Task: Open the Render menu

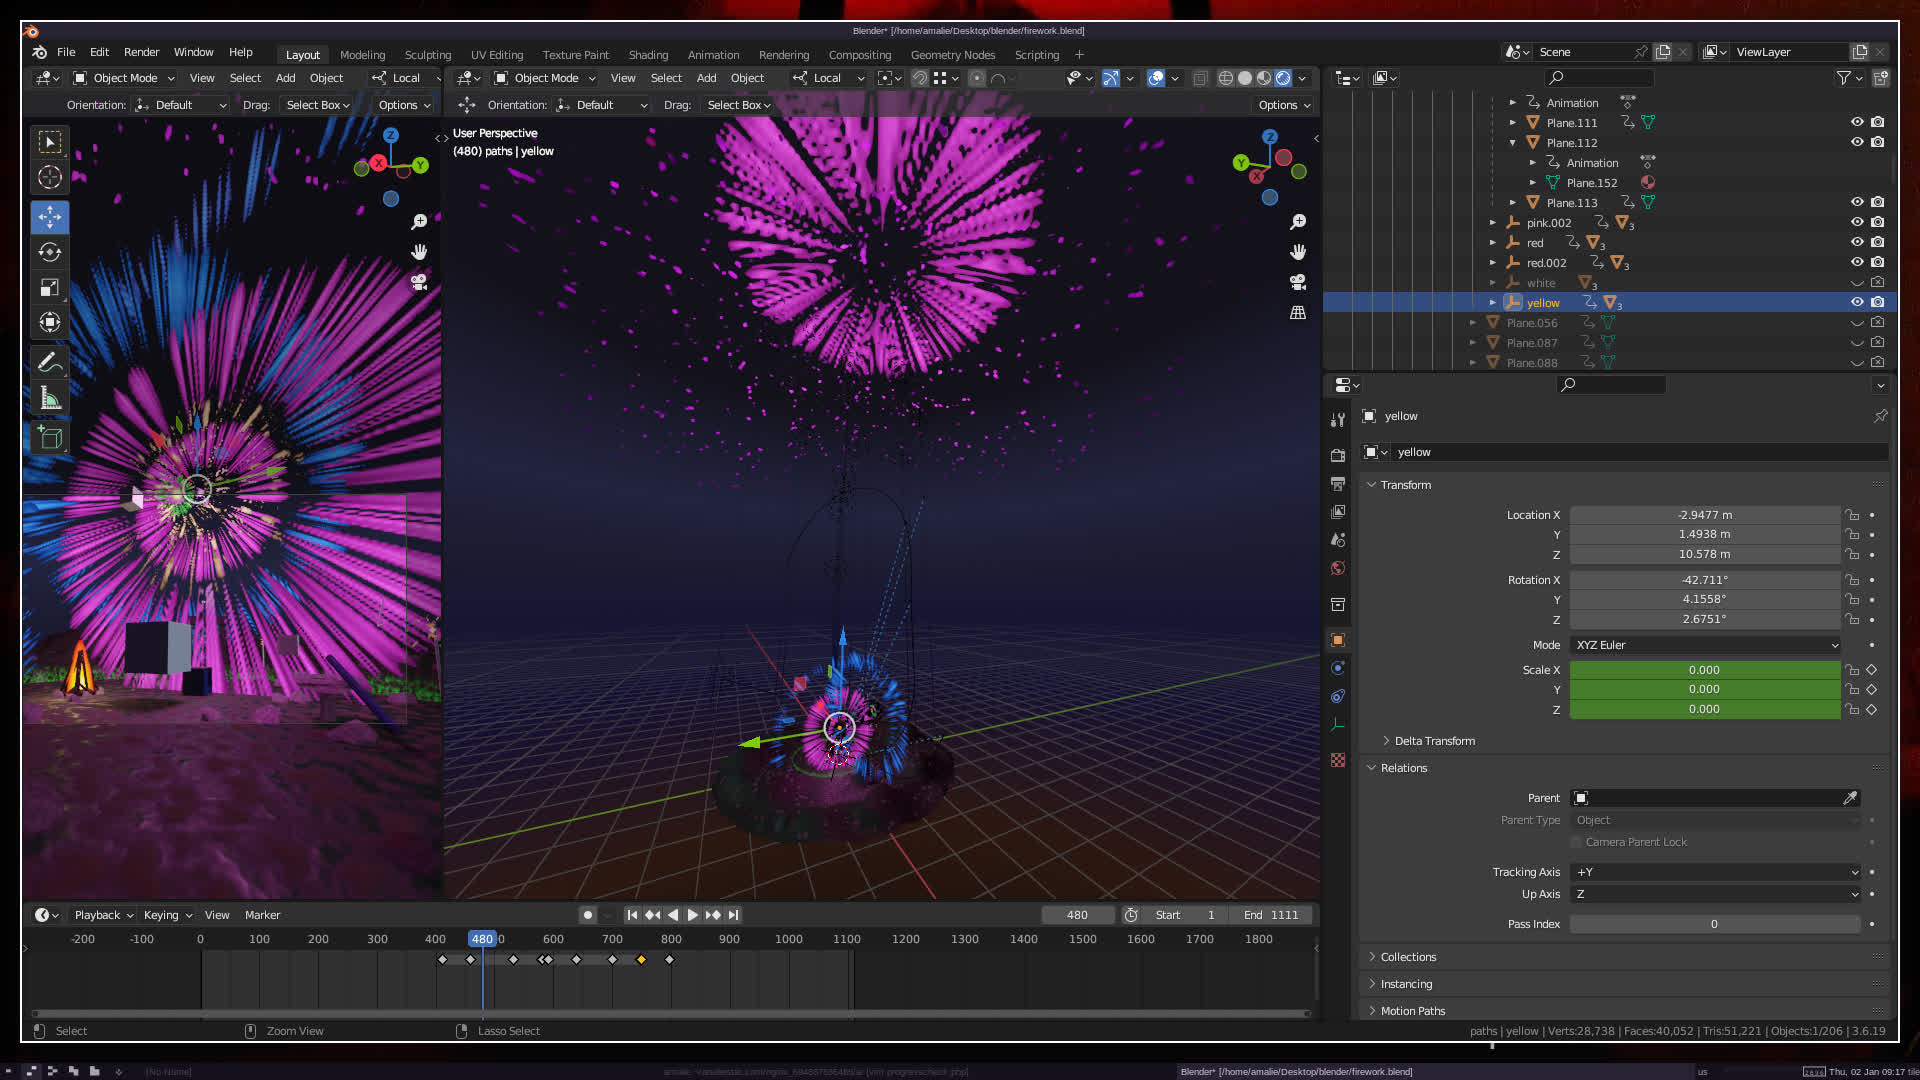Action: [x=141, y=52]
